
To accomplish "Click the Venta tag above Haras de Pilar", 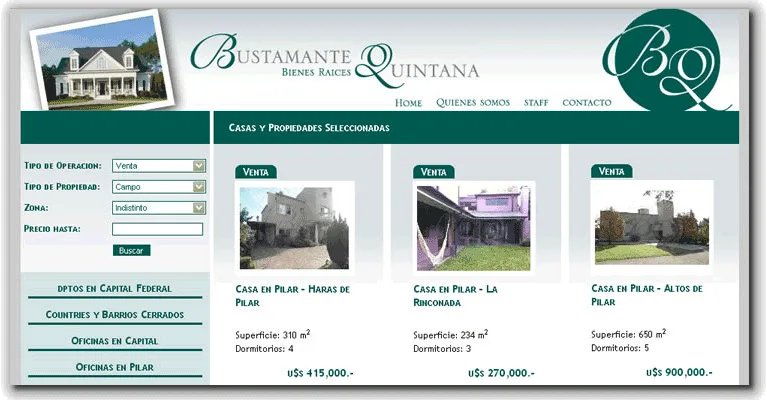I will tap(256, 172).
